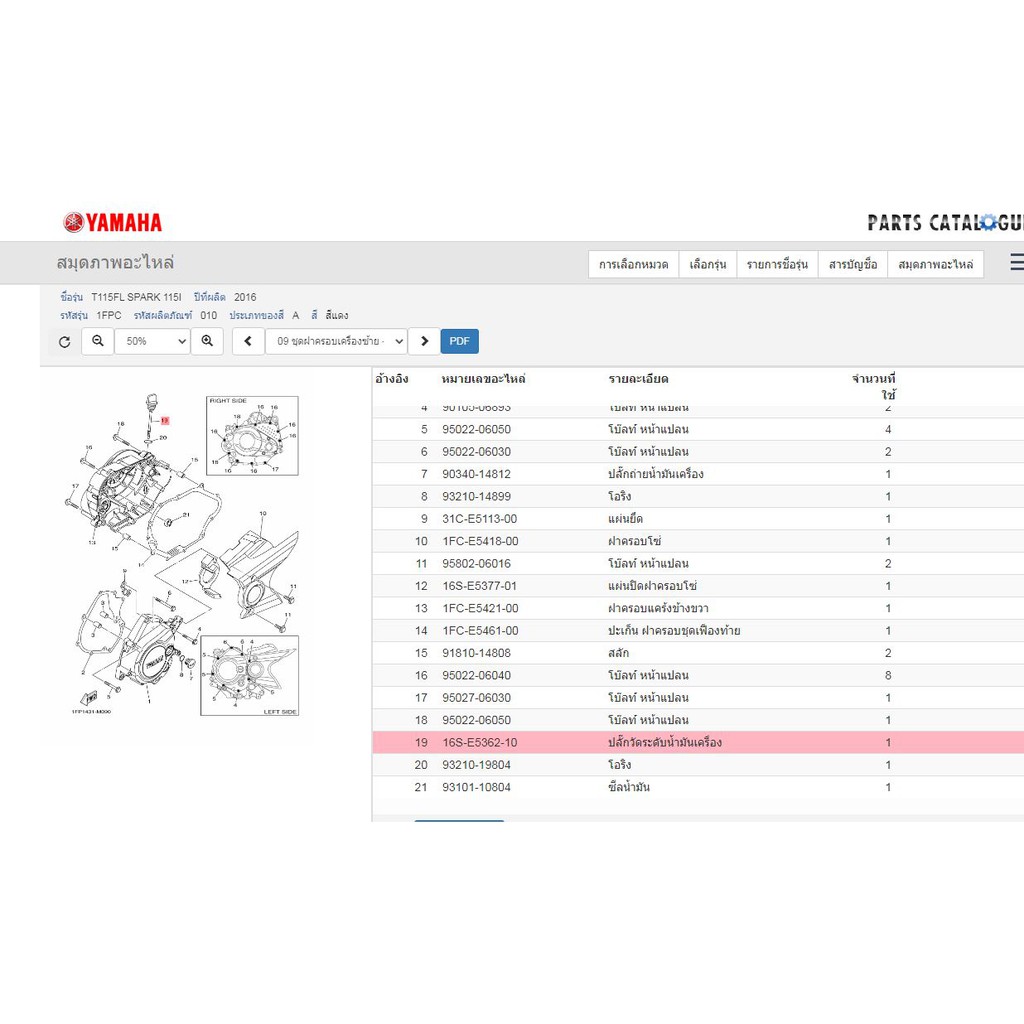Click the RIGHT SIDE inset diagram

pos(252,436)
